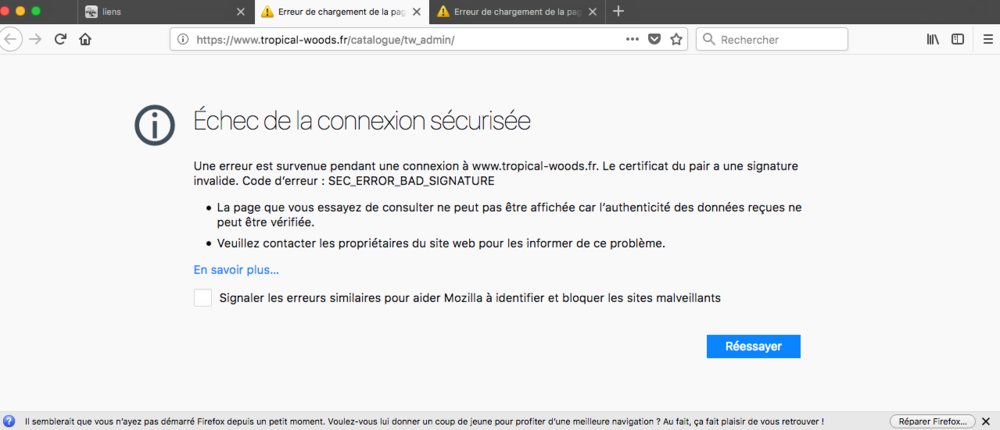Open site information icon in URL bar
The height and width of the screenshot is (430, 1000).
[x=183, y=40]
